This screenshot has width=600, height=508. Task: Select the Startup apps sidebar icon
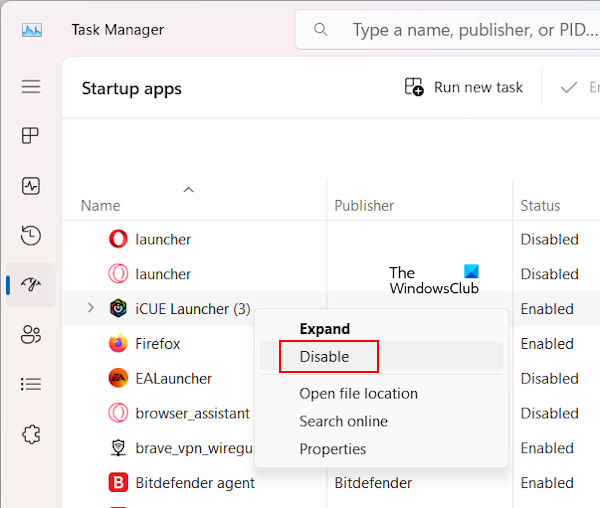tap(31, 285)
